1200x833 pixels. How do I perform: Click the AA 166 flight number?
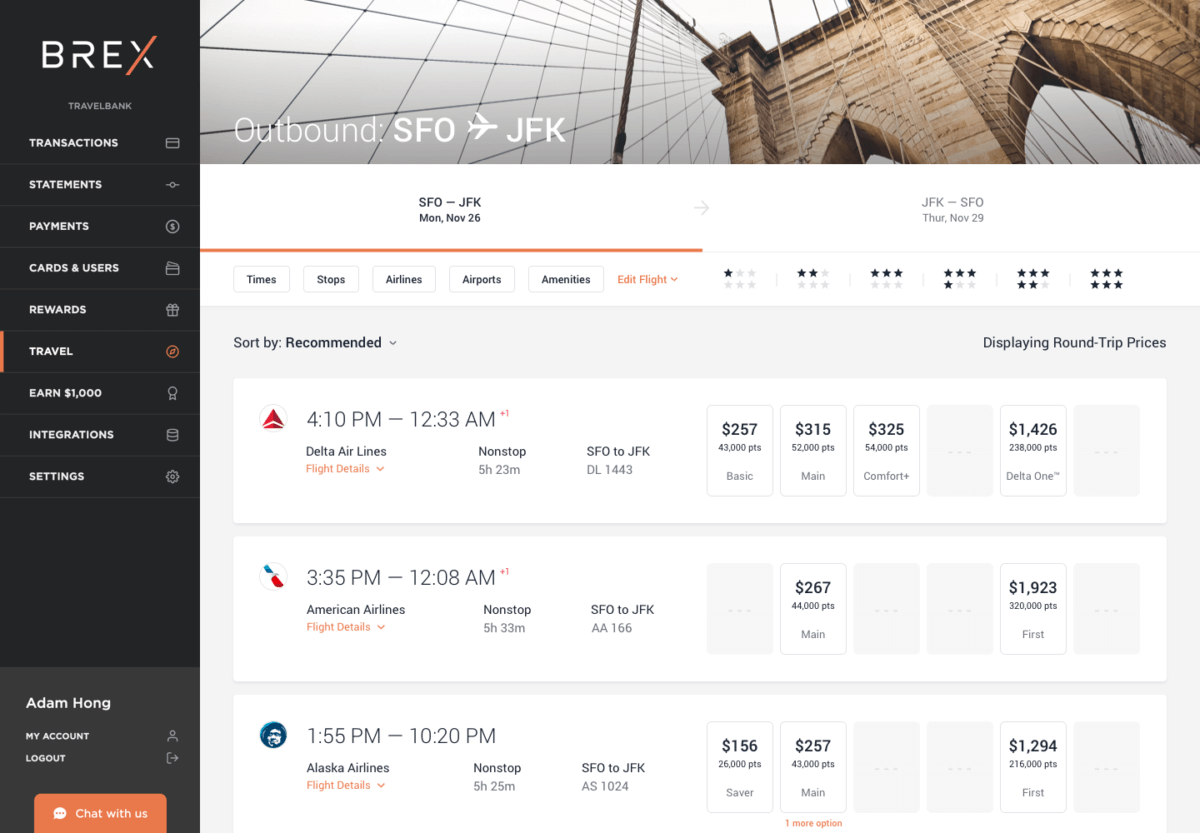click(x=612, y=628)
